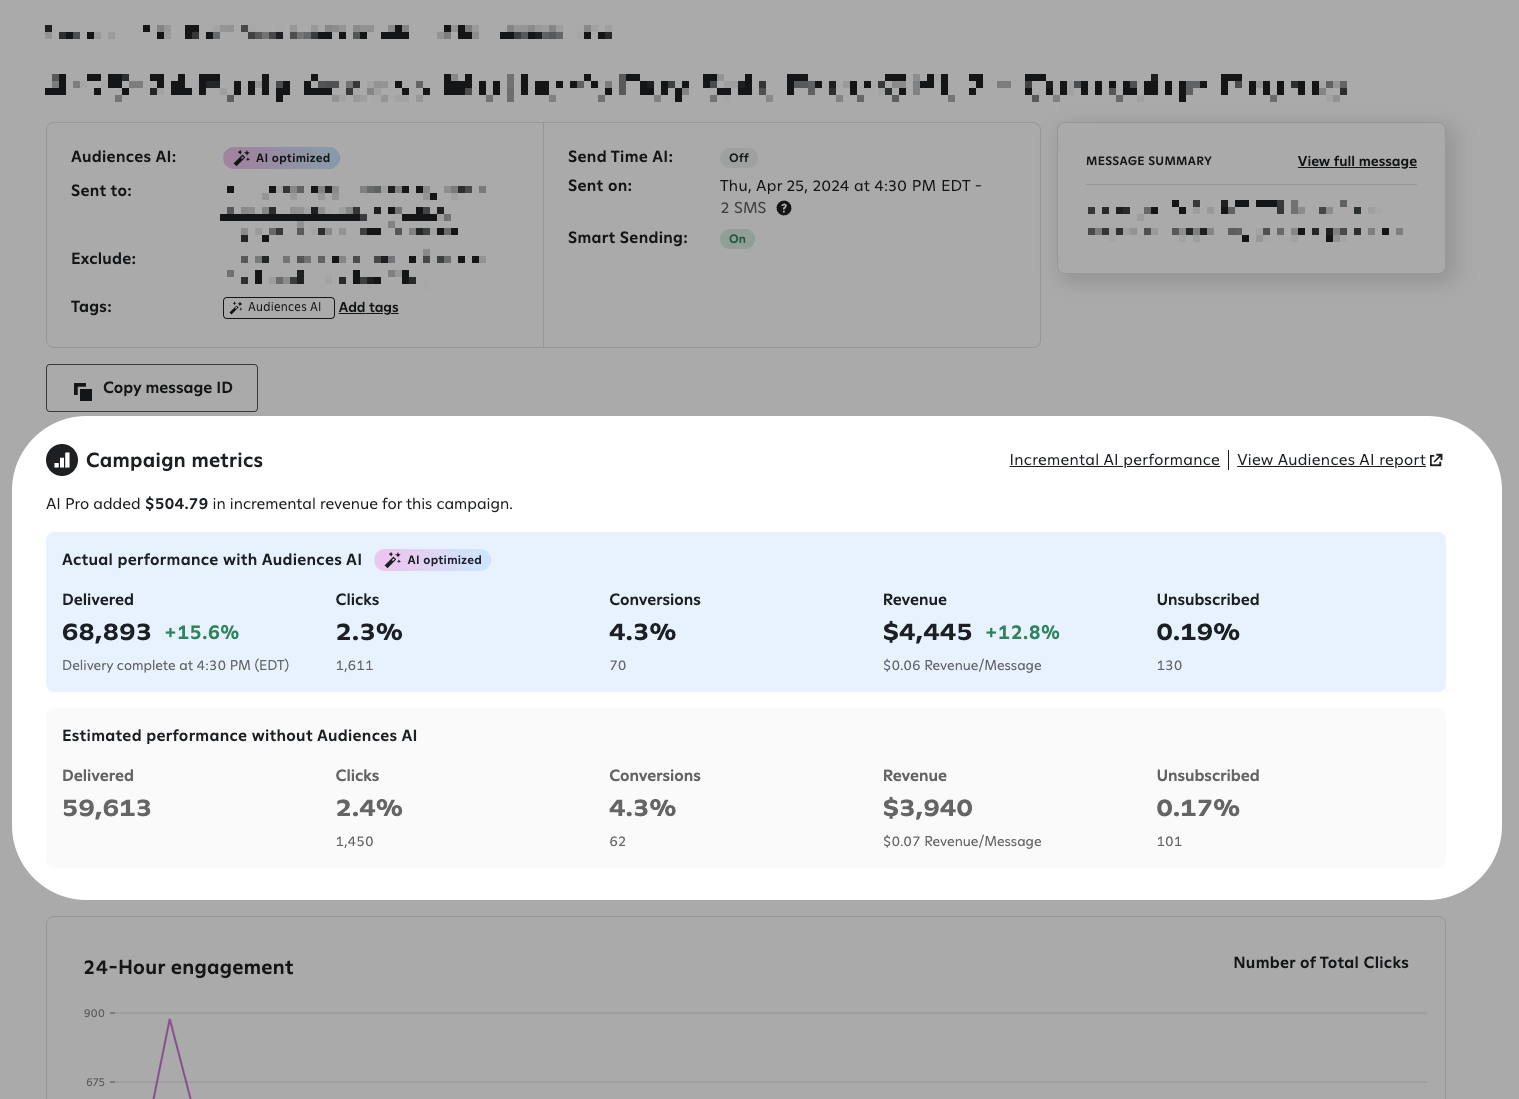Click the View full message link
This screenshot has height=1099, width=1519.
(1356, 161)
